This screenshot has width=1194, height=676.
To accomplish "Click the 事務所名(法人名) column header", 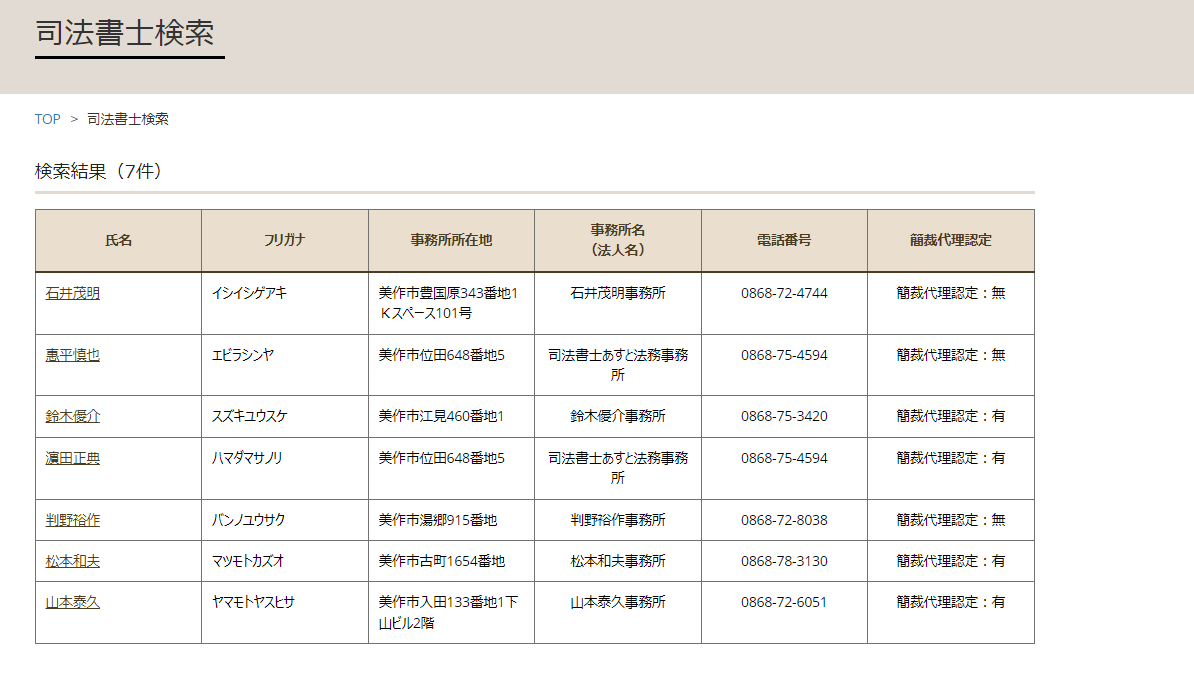I will click(x=617, y=240).
